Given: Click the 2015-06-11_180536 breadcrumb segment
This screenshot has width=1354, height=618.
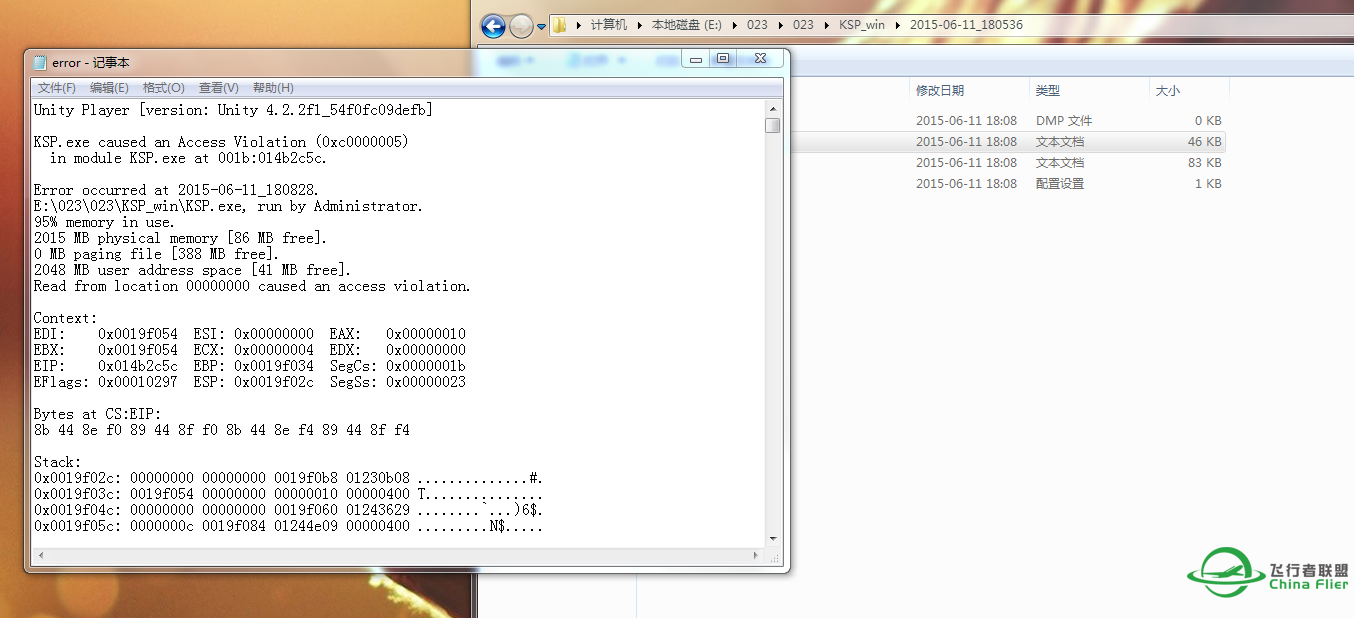Looking at the screenshot, I should (966, 25).
